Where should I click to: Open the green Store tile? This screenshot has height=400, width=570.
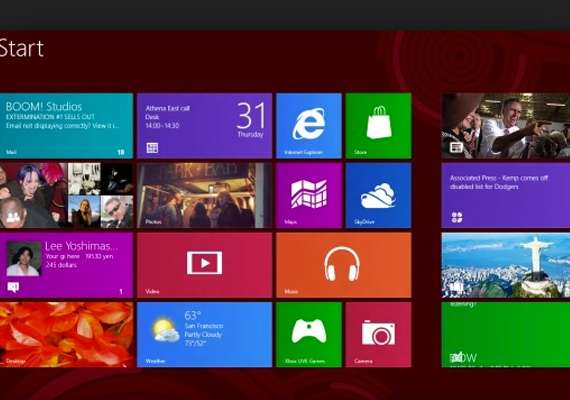point(378,125)
